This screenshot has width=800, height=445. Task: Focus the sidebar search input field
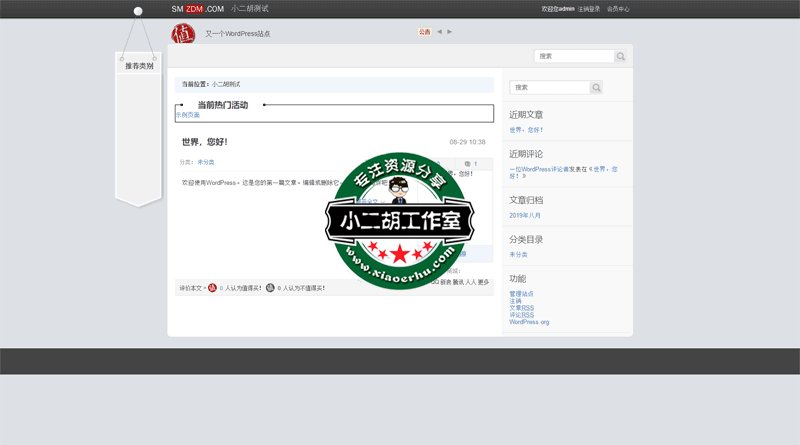pos(549,88)
